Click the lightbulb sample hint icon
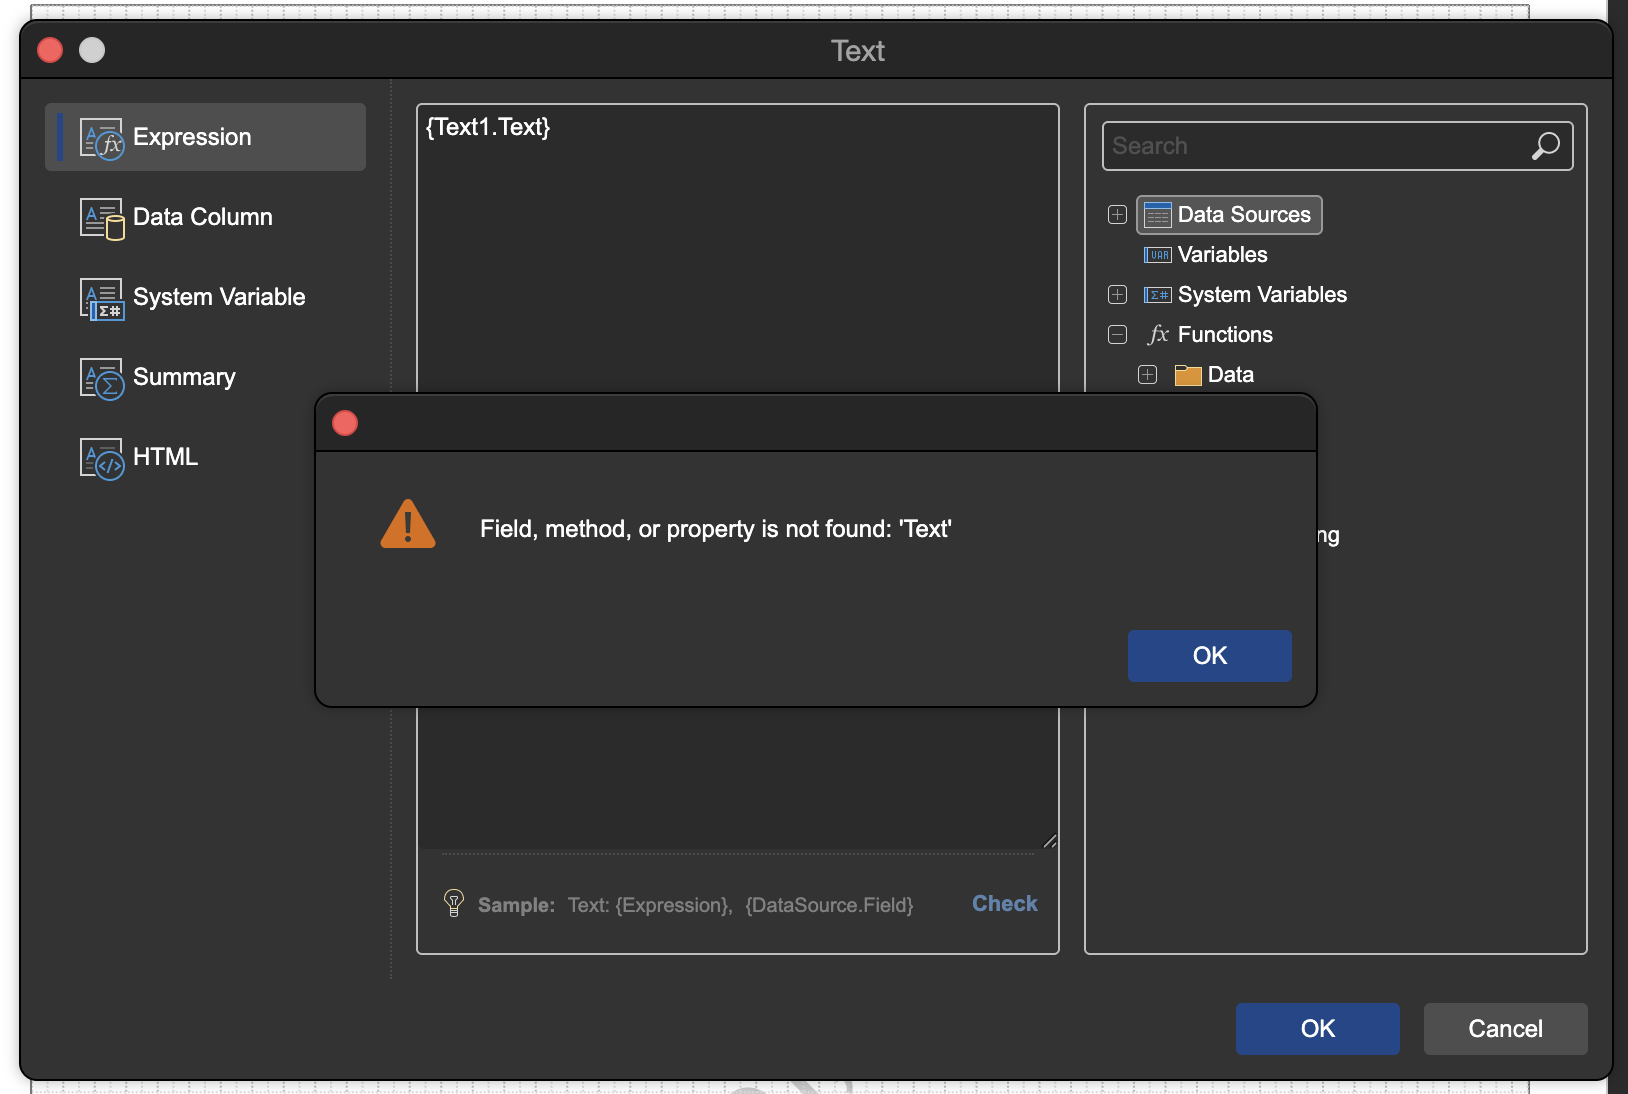Viewport: 1628px width, 1094px height. click(x=454, y=903)
